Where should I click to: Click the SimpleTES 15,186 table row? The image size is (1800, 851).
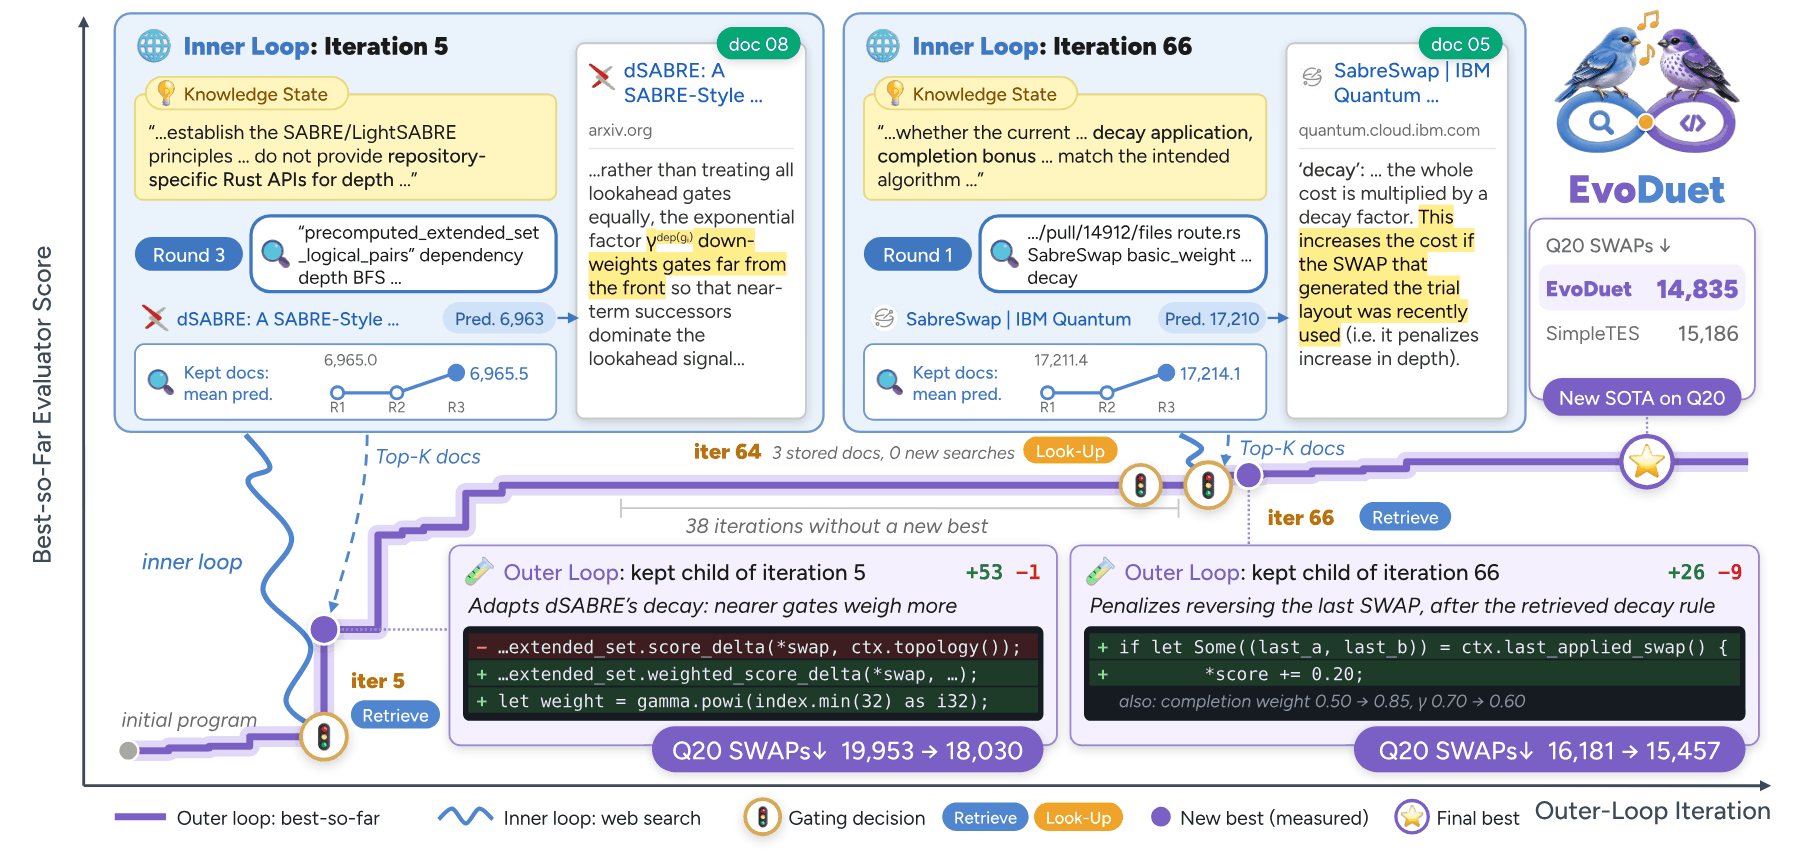(1642, 333)
